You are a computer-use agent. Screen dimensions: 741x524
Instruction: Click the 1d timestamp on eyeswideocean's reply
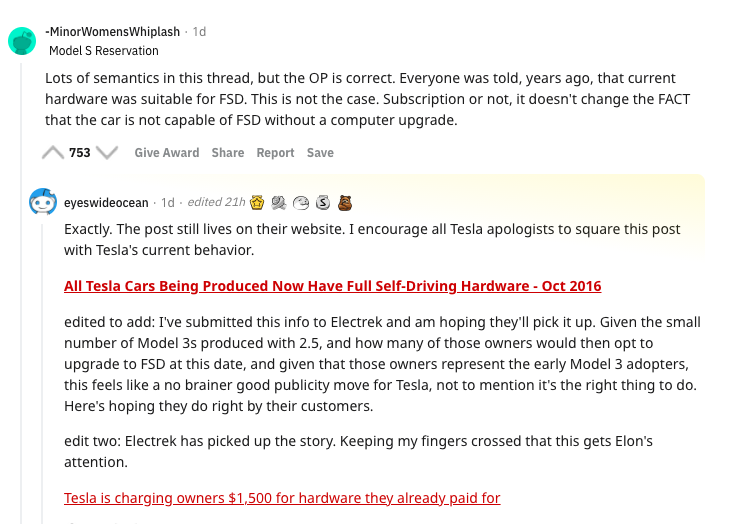point(168,202)
